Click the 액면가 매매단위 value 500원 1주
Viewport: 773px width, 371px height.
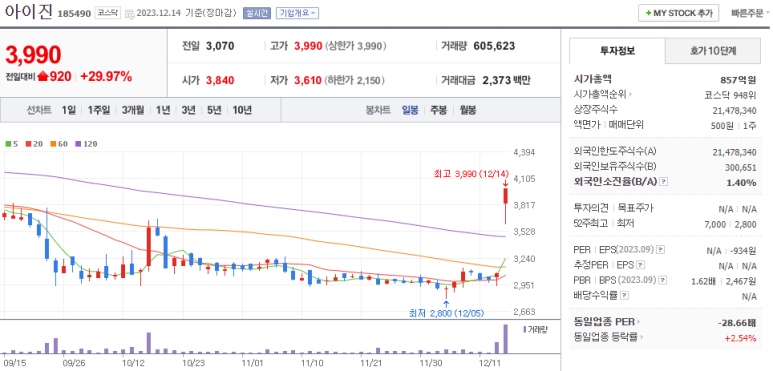734,126
